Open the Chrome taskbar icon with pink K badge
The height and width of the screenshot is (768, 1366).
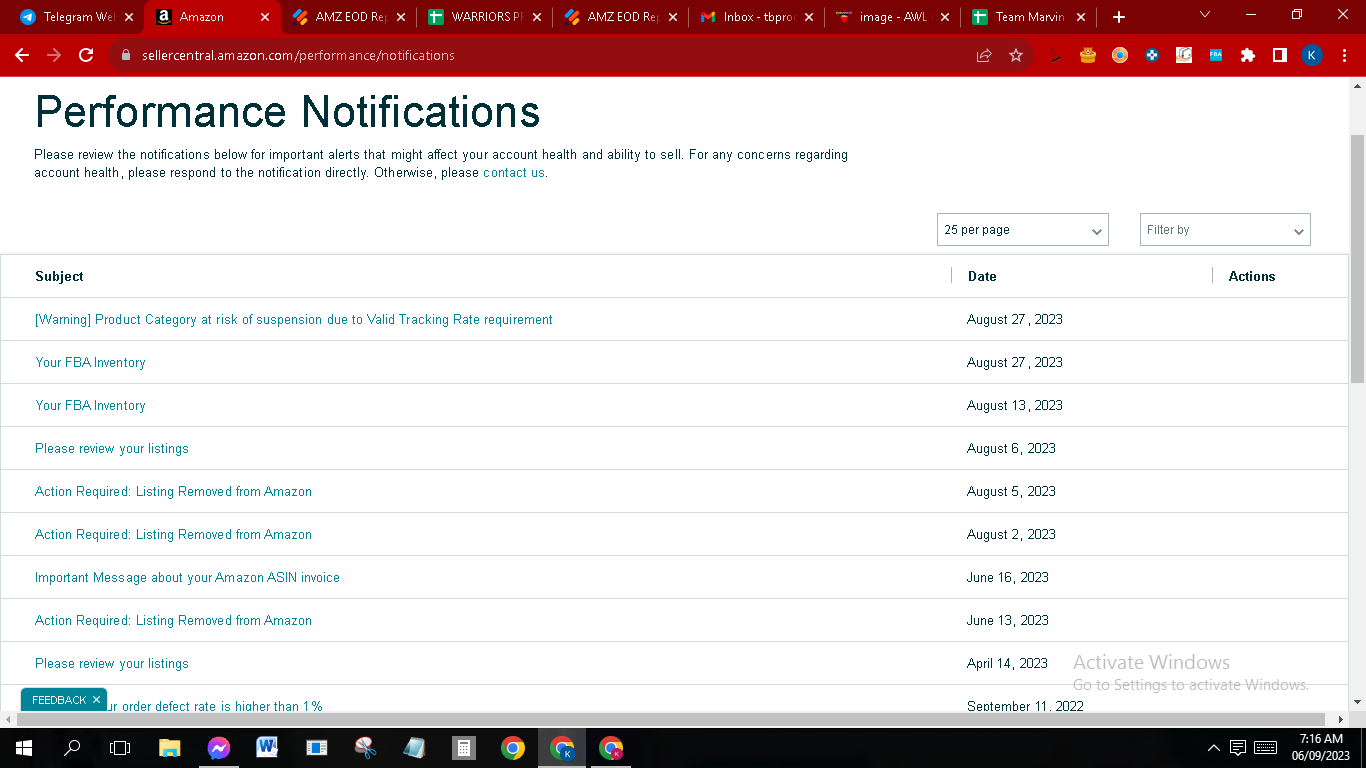610,748
